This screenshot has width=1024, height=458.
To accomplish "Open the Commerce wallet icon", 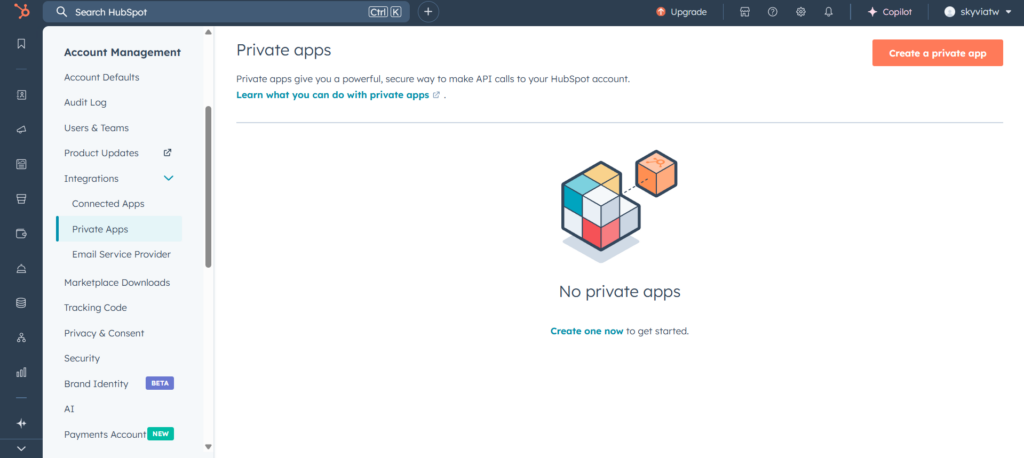I will 21,234.
